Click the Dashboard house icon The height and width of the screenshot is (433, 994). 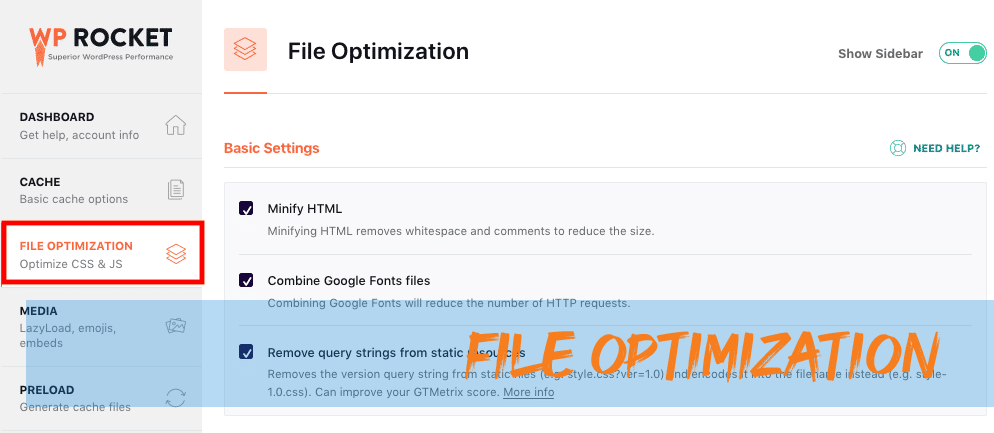pyautogui.click(x=176, y=126)
